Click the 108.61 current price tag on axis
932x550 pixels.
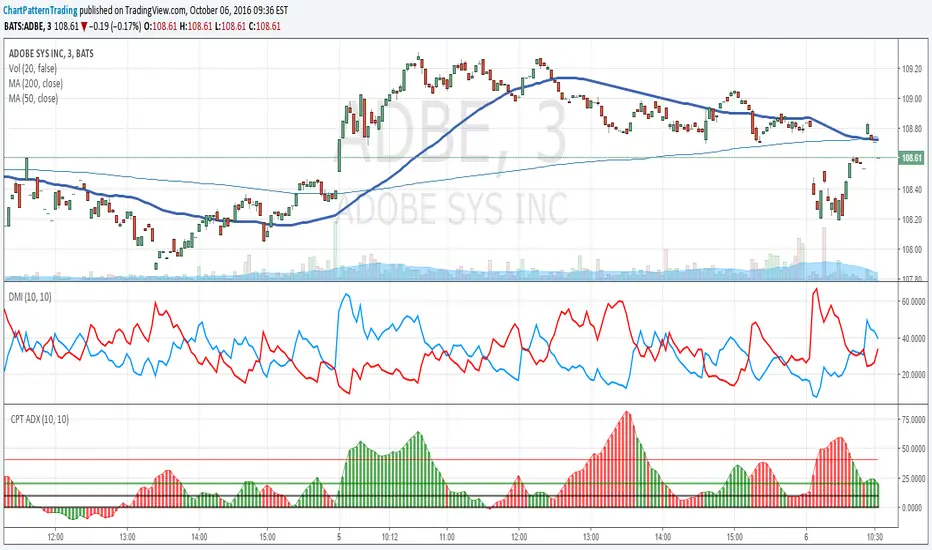(912, 158)
